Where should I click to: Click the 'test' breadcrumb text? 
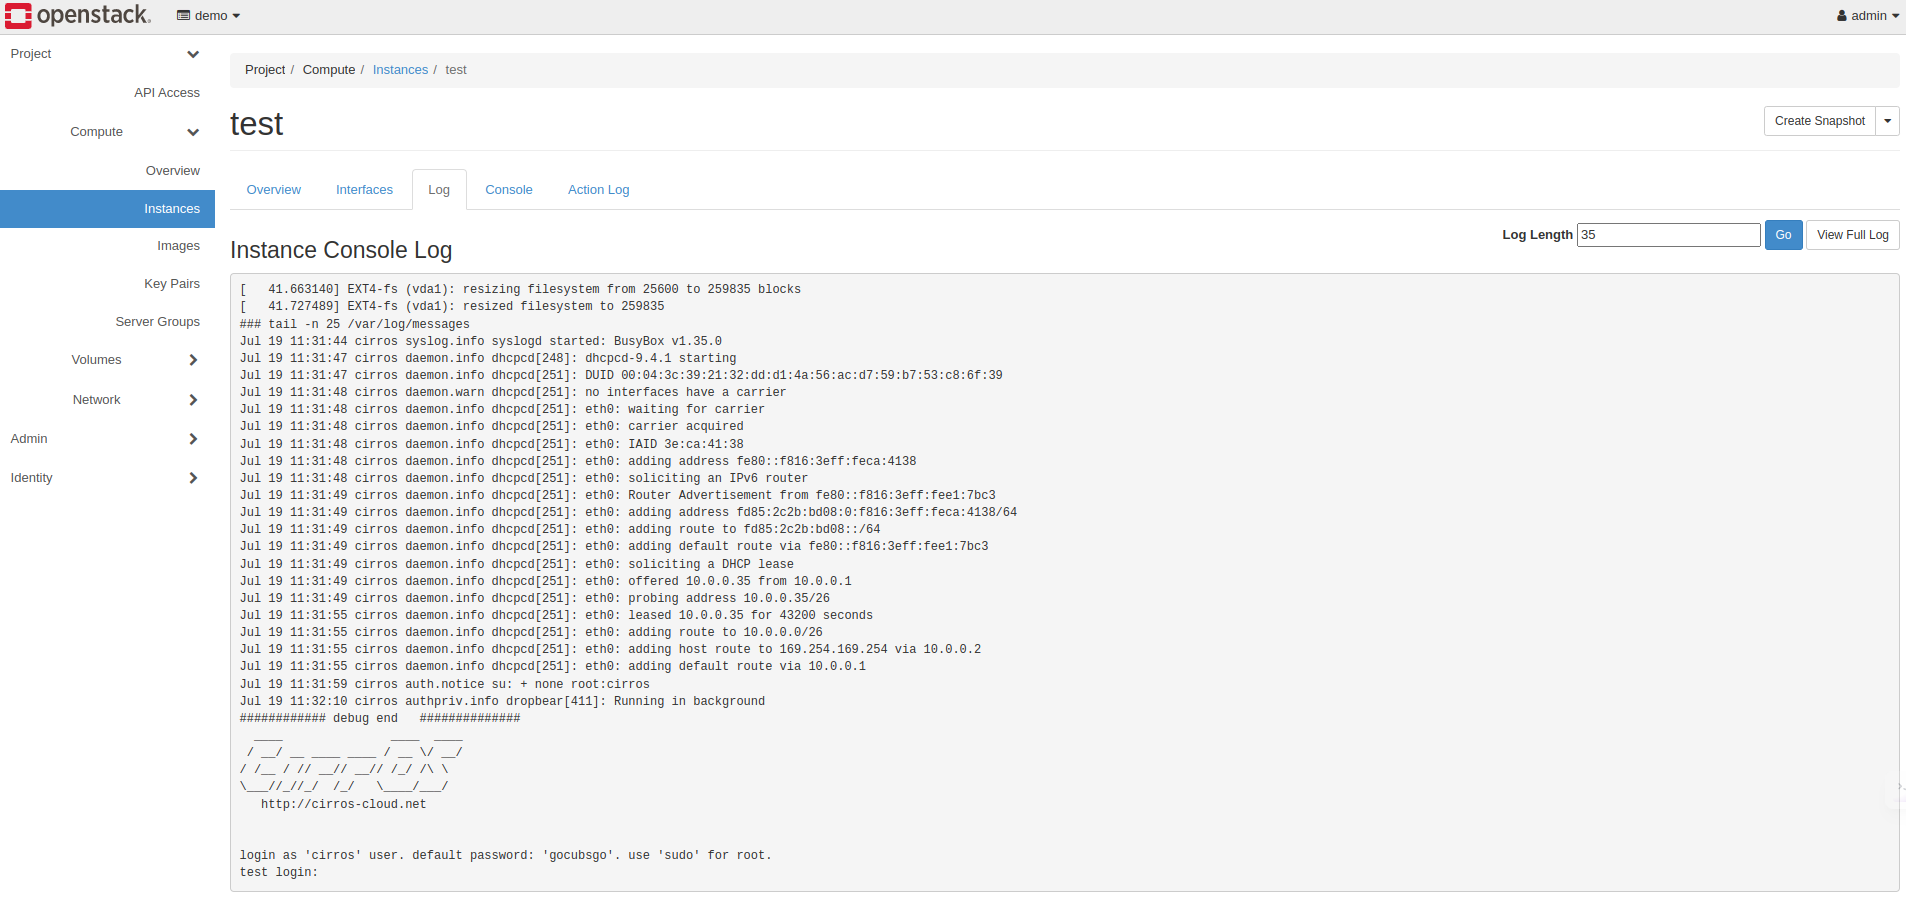point(456,70)
